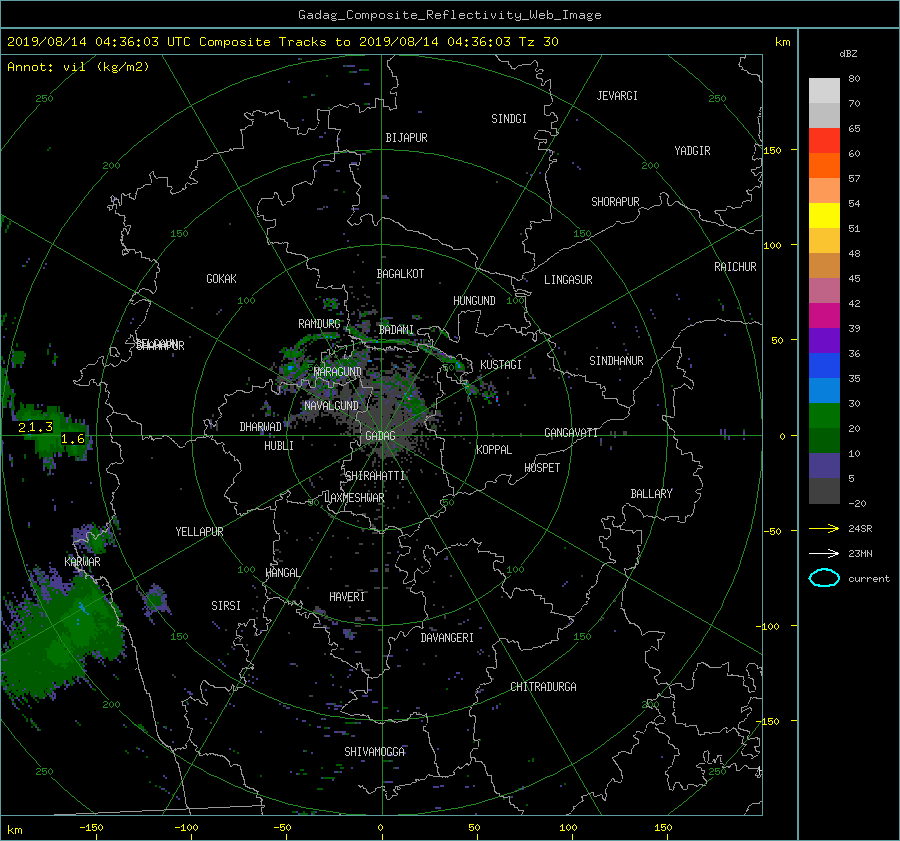
Task: Click the yellow VIL value '1.6'
Action: (73, 439)
